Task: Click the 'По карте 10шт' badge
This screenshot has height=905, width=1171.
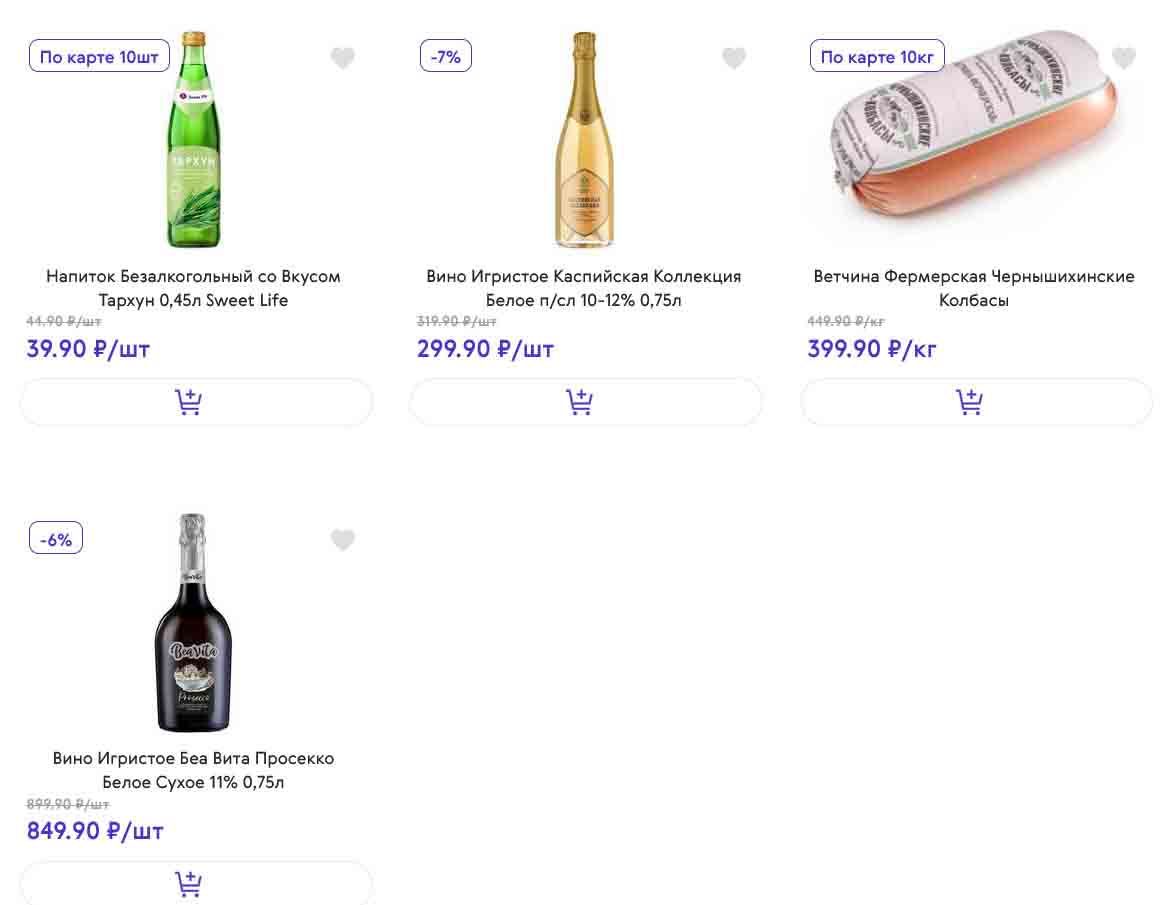Action: coord(99,57)
